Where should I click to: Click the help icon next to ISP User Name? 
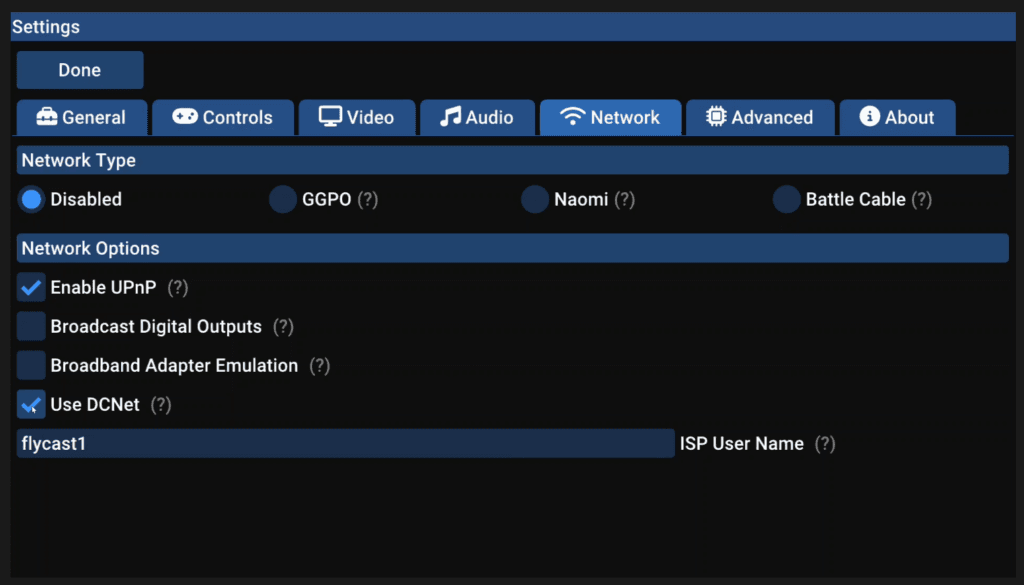(825, 444)
